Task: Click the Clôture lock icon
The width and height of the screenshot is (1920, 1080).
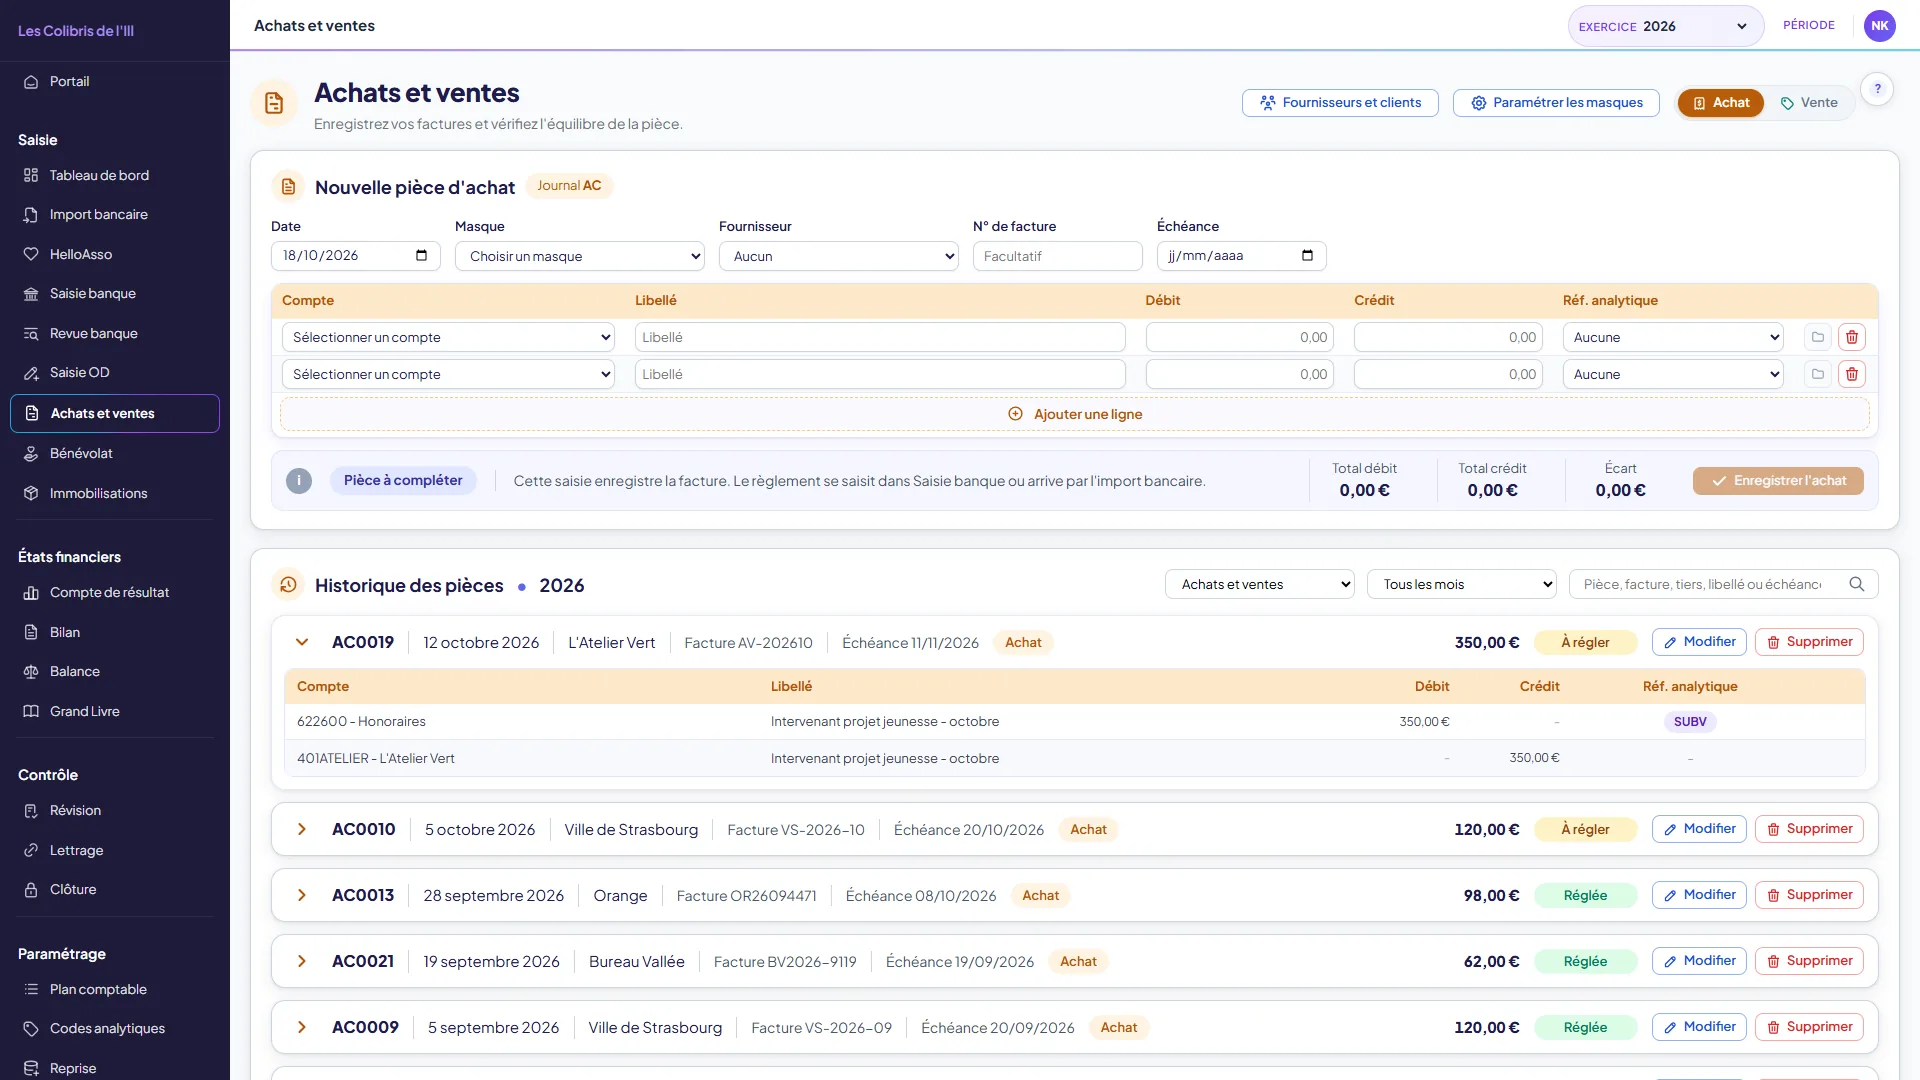Action: point(31,890)
